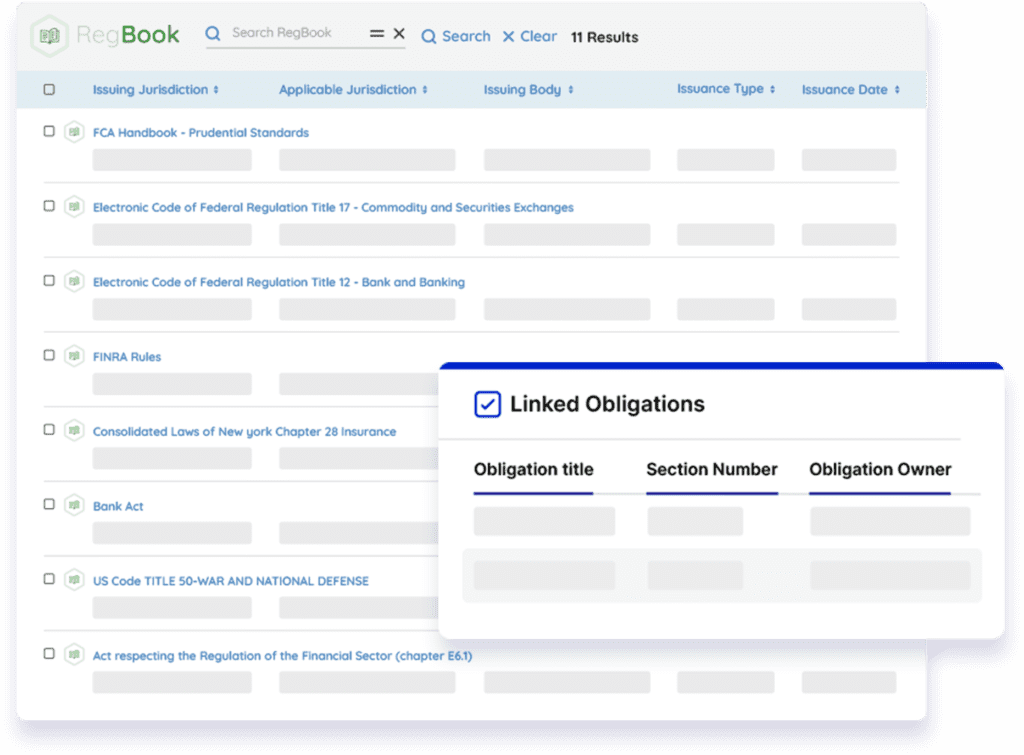This screenshot has width=1024, height=755.
Task: Open the Bank Act link
Action: tap(118, 506)
